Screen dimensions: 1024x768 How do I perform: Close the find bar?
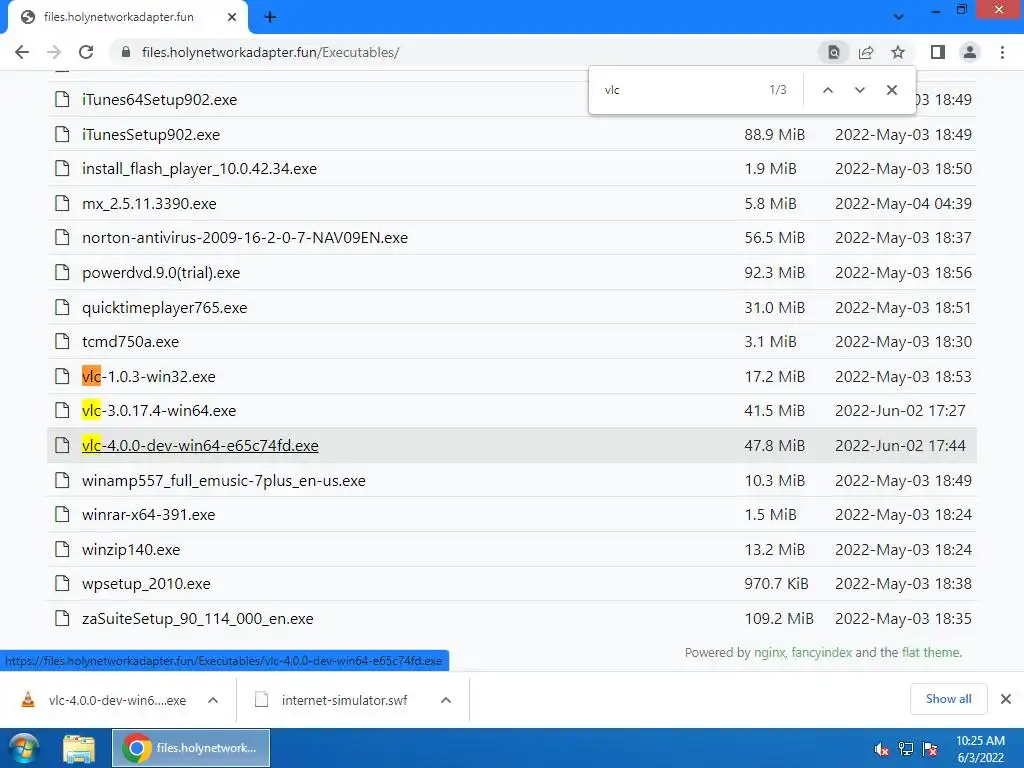(891, 90)
